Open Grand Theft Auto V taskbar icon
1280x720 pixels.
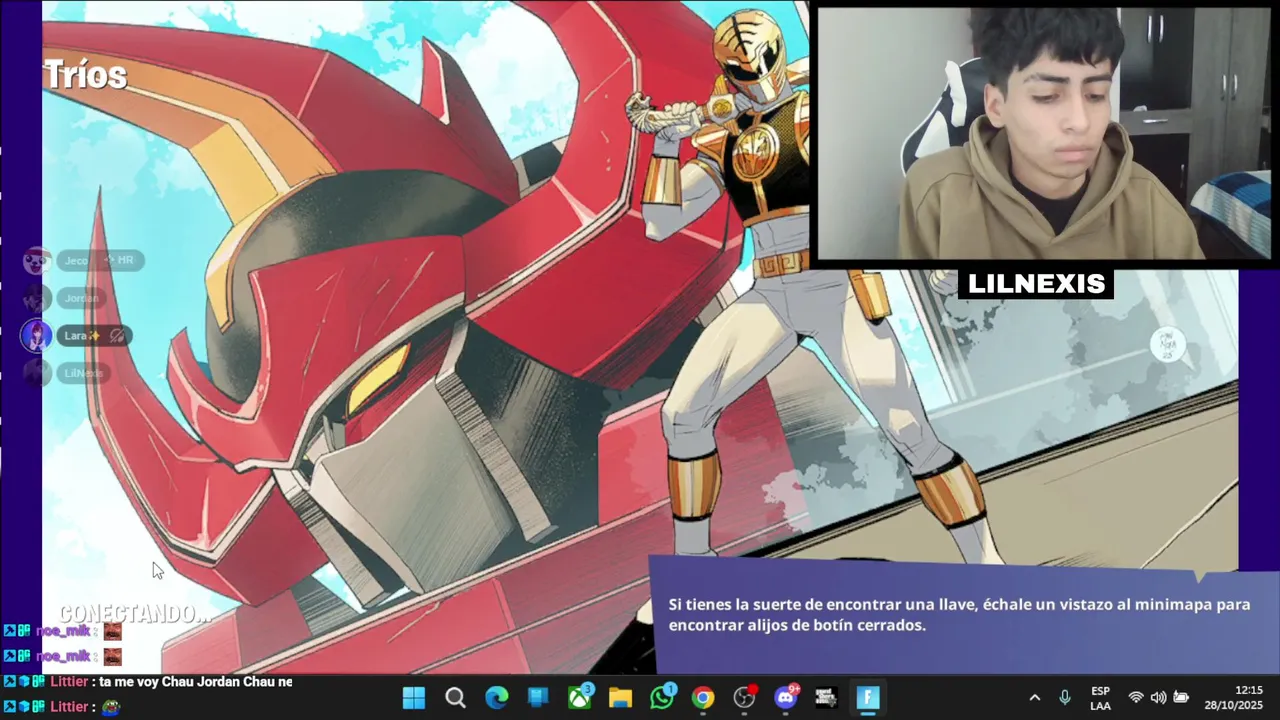coord(826,698)
